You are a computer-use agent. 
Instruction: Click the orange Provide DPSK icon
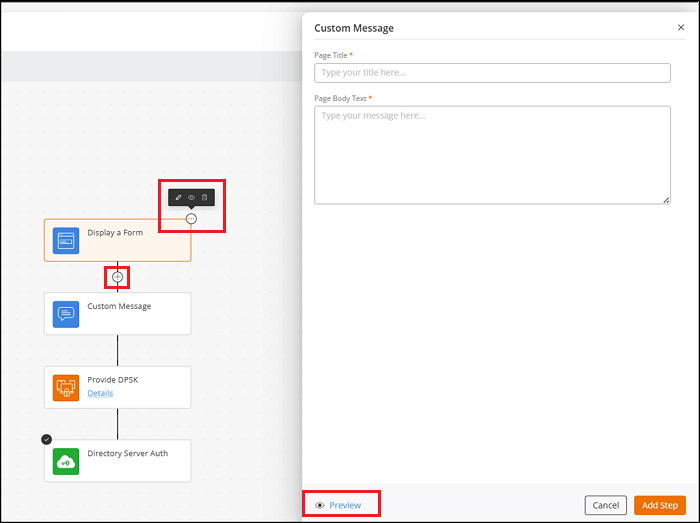[x=66, y=387]
